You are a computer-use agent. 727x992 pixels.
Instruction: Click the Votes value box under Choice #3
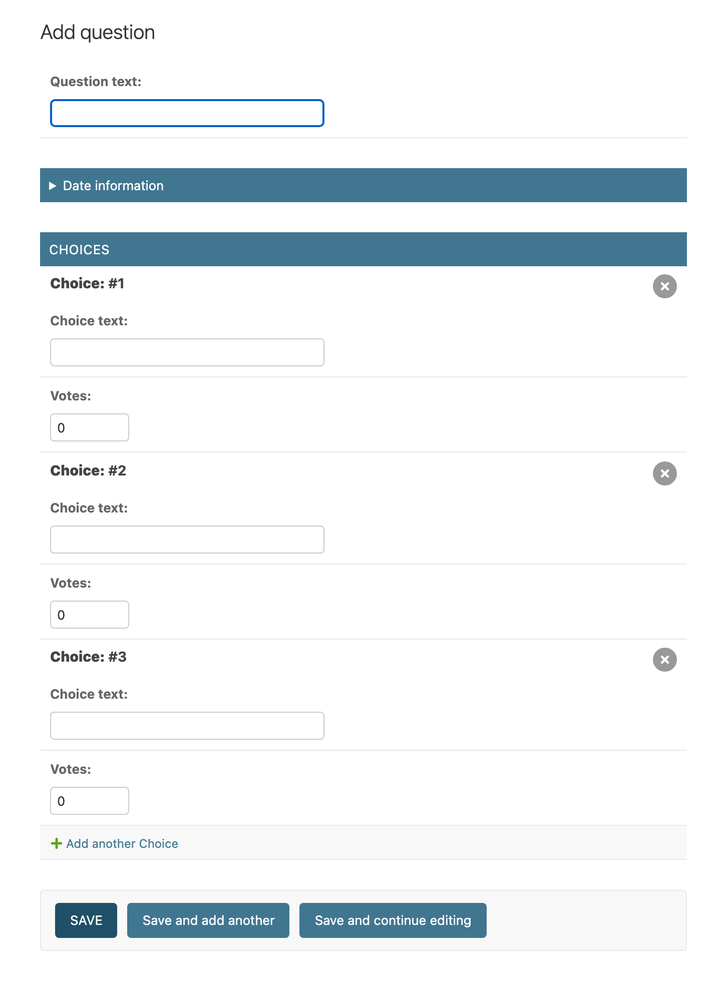click(89, 800)
